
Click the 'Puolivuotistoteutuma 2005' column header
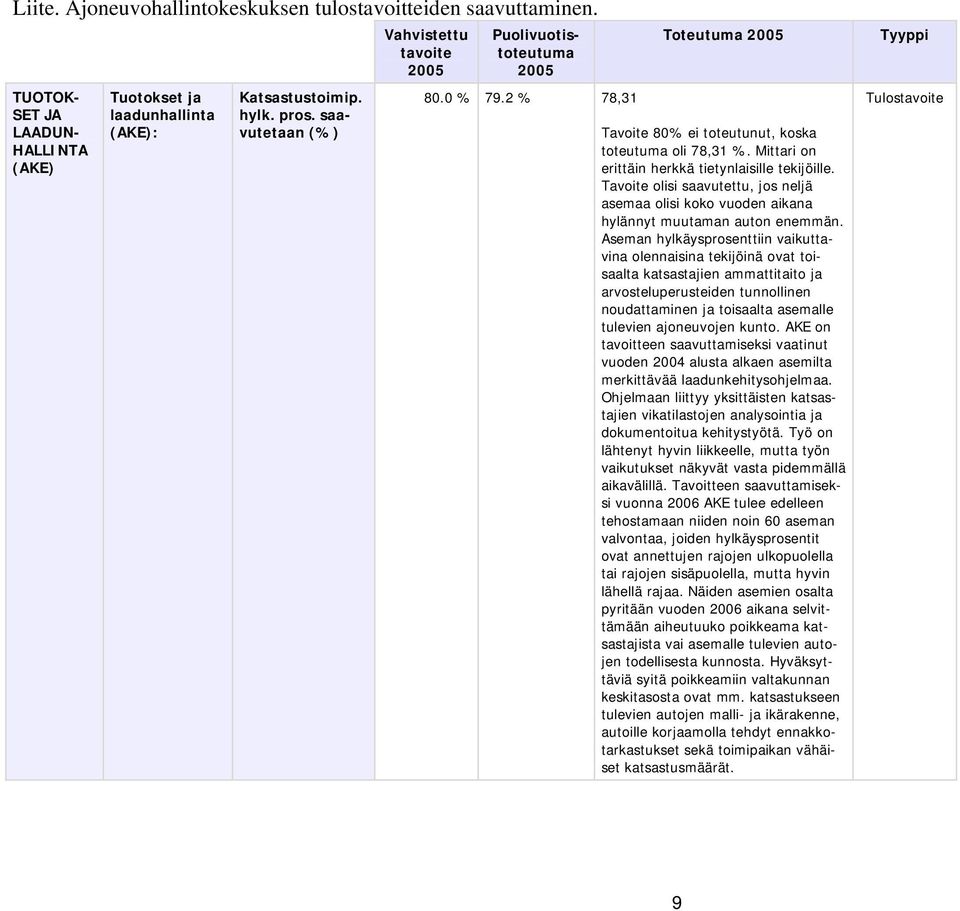point(536,53)
